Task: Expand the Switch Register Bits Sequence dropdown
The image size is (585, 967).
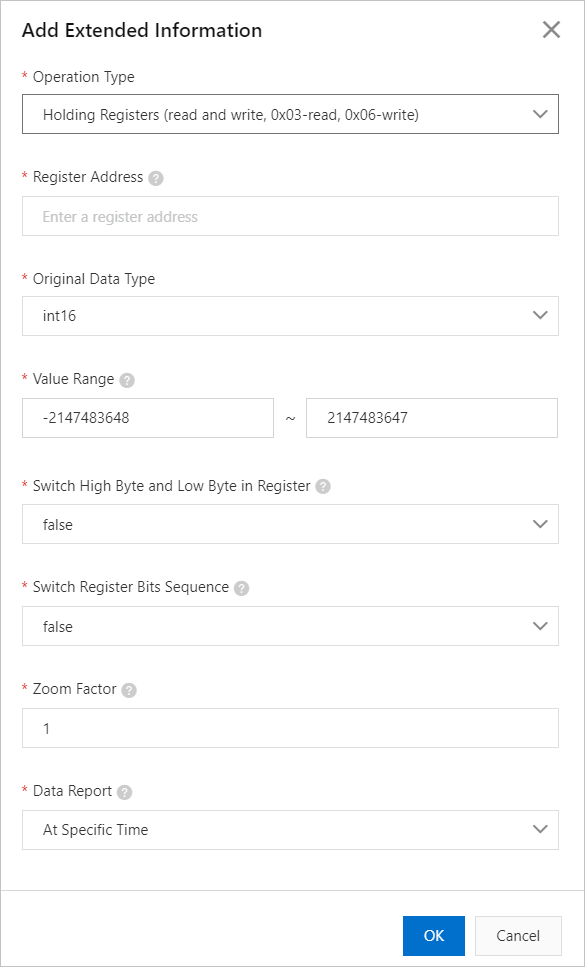Action: coord(290,626)
